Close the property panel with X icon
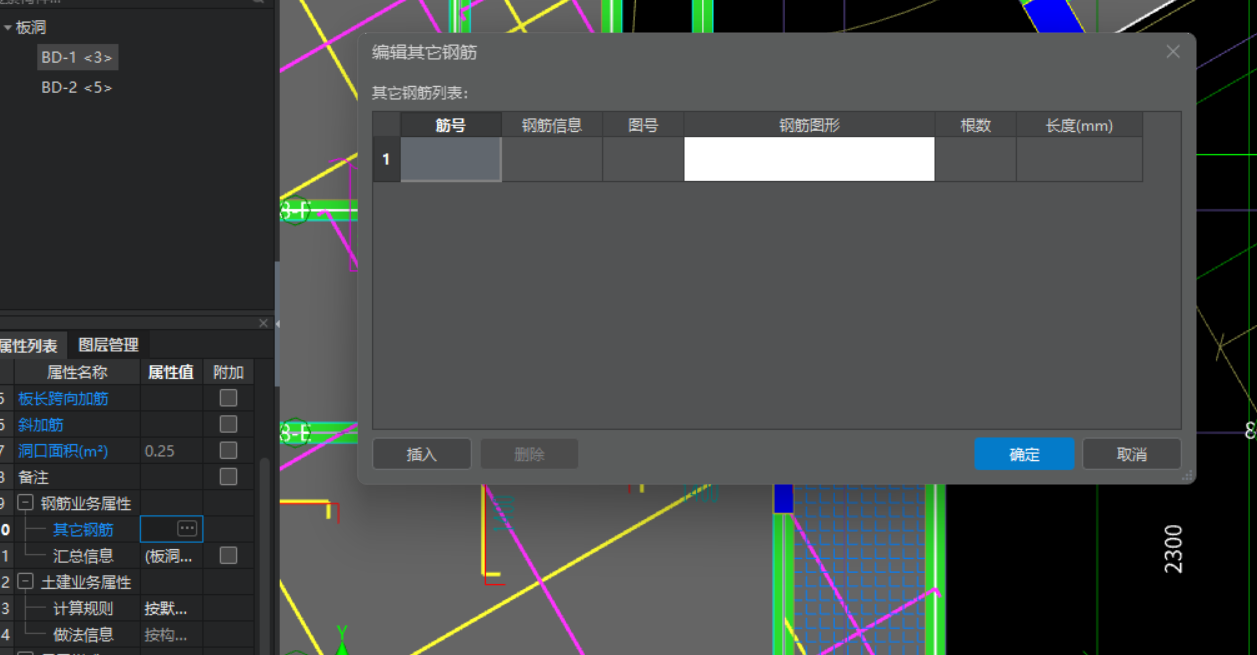Image resolution: width=1257 pixels, height=655 pixels. [x=263, y=323]
